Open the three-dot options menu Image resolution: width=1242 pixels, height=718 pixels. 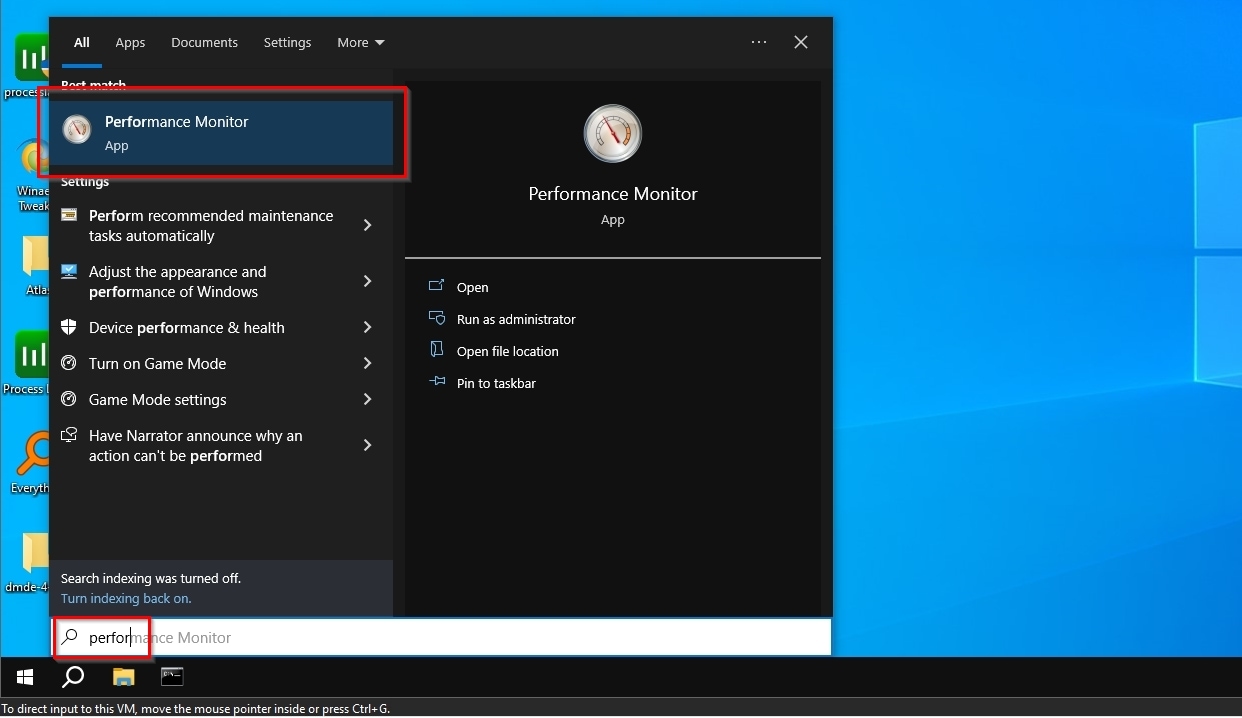759,42
